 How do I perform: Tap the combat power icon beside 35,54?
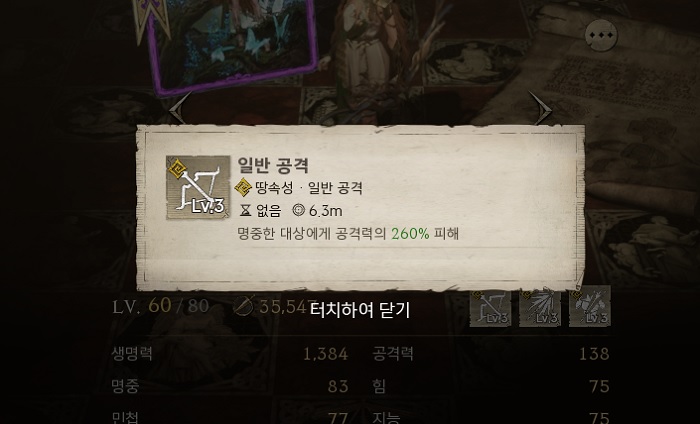point(244,306)
